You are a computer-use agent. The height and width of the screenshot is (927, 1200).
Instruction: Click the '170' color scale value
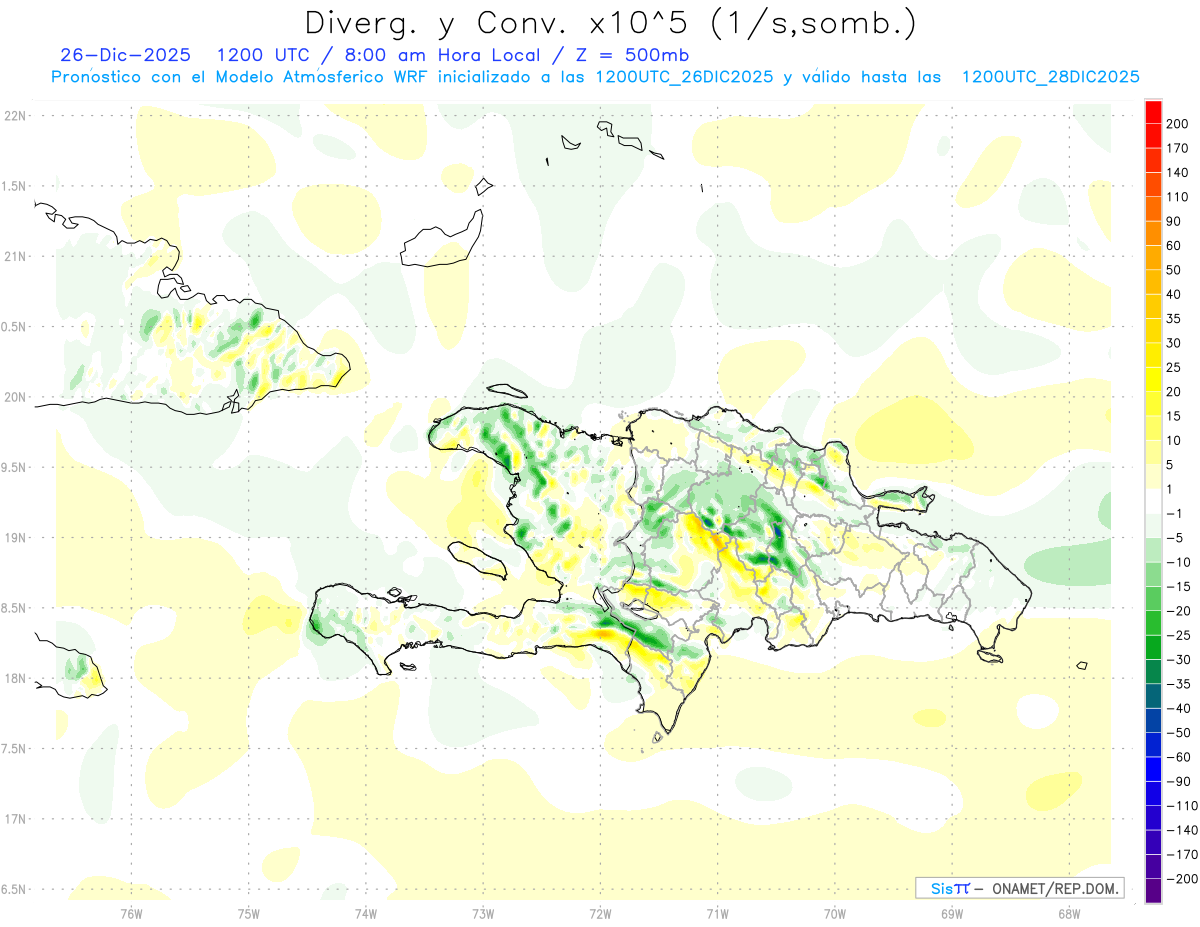click(1178, 148)
